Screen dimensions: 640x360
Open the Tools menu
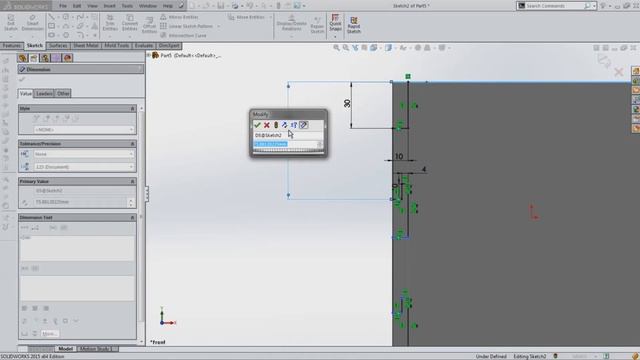point(127,6)
